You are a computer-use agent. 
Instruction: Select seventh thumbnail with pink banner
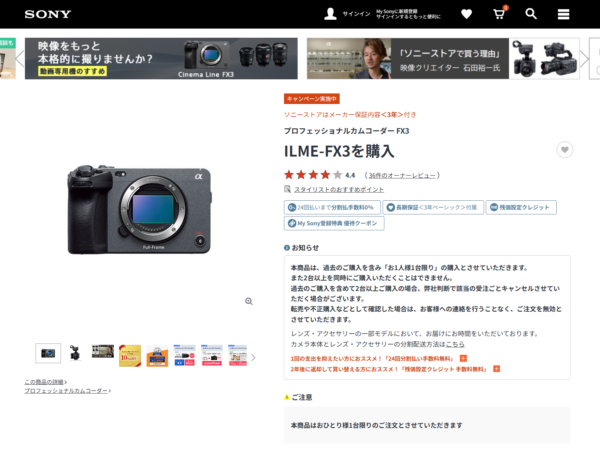tap(212, 355)
